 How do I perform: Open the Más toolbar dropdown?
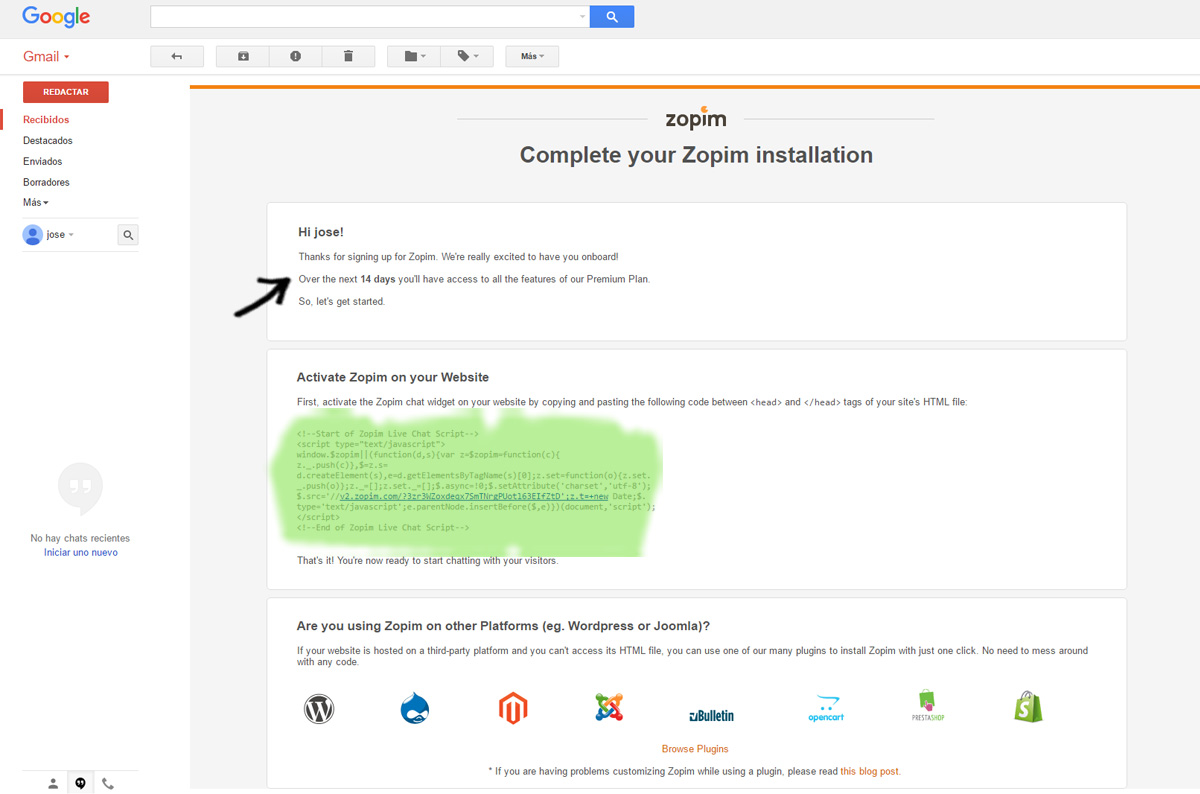(532, 57)
